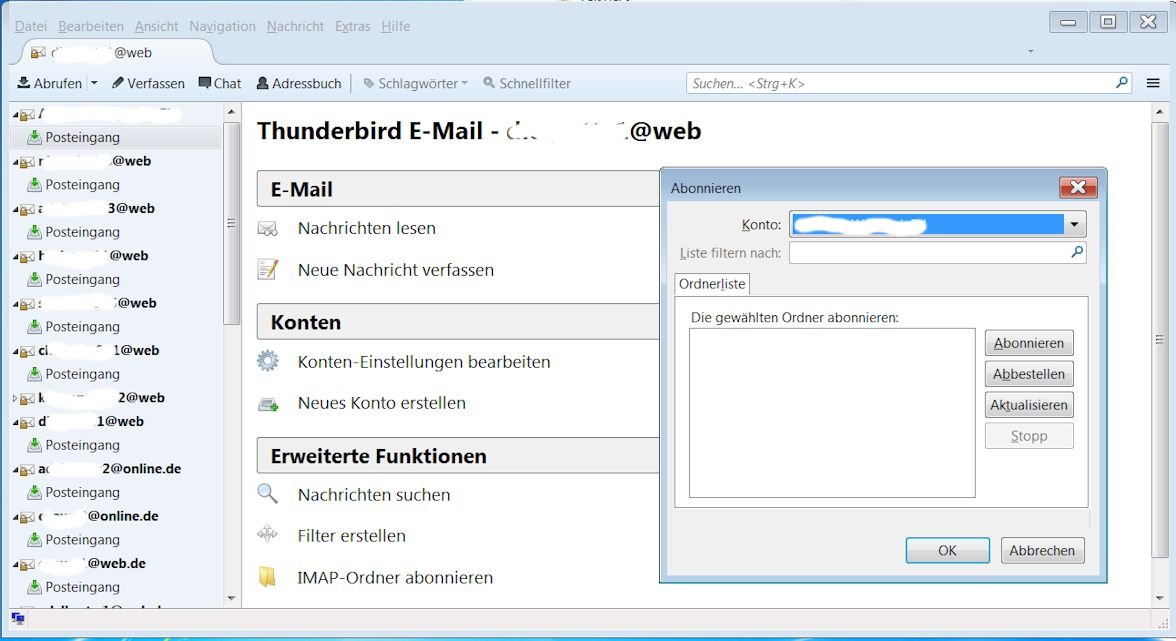Click the Abonnieren button in the dialog
Viewport: 1176px width, 641px height.
[x=1029, y=343]
